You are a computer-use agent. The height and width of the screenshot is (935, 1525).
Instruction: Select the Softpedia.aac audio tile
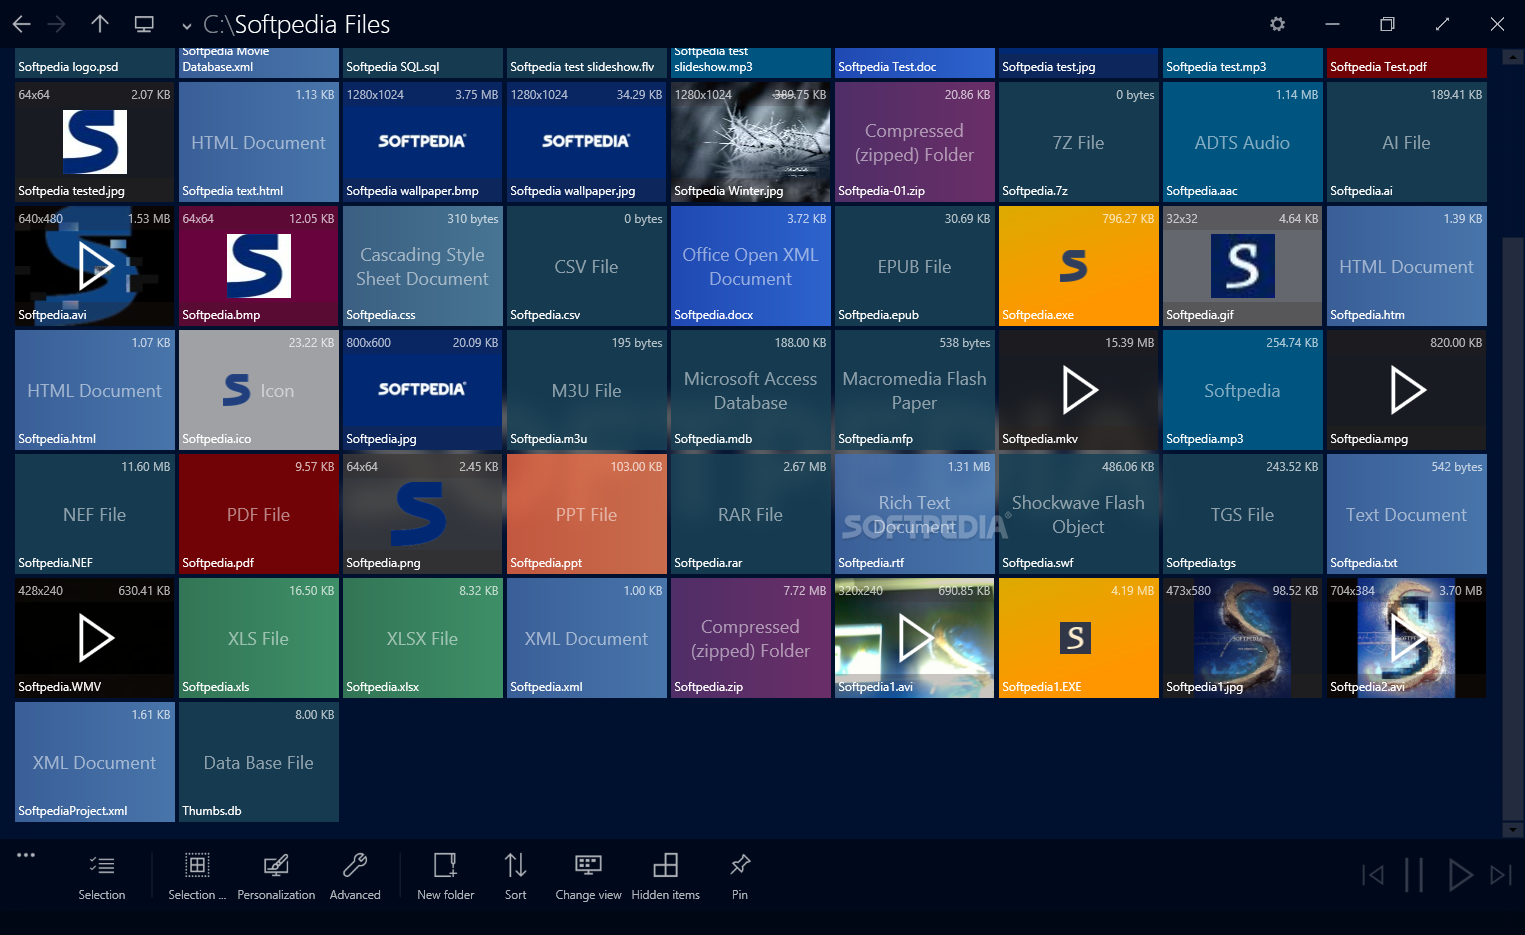coord(1243,142)
